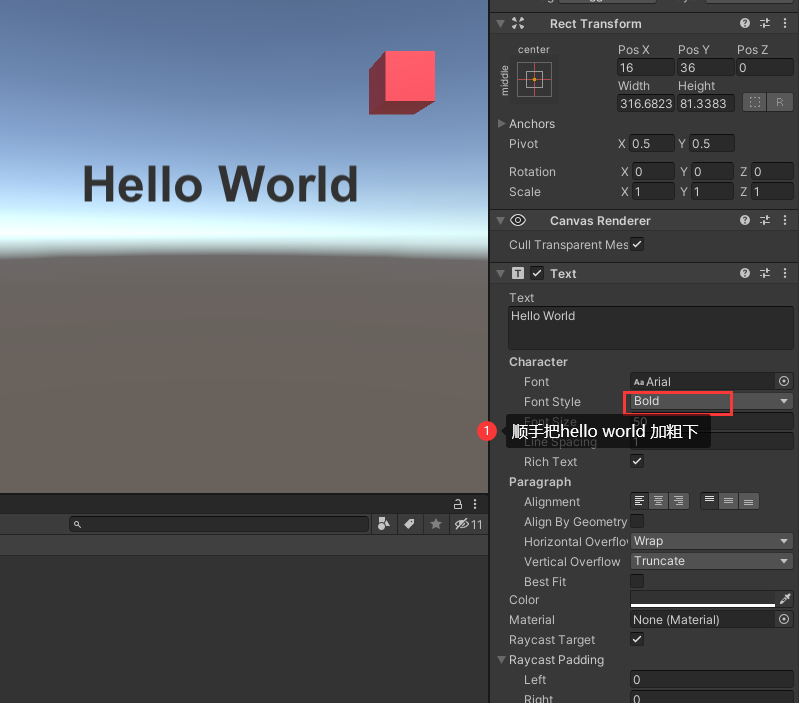Toggle Rect Transform raw edit mode R button
The image size is (799, 703).
pyautogui.click(x=780, y=102)
